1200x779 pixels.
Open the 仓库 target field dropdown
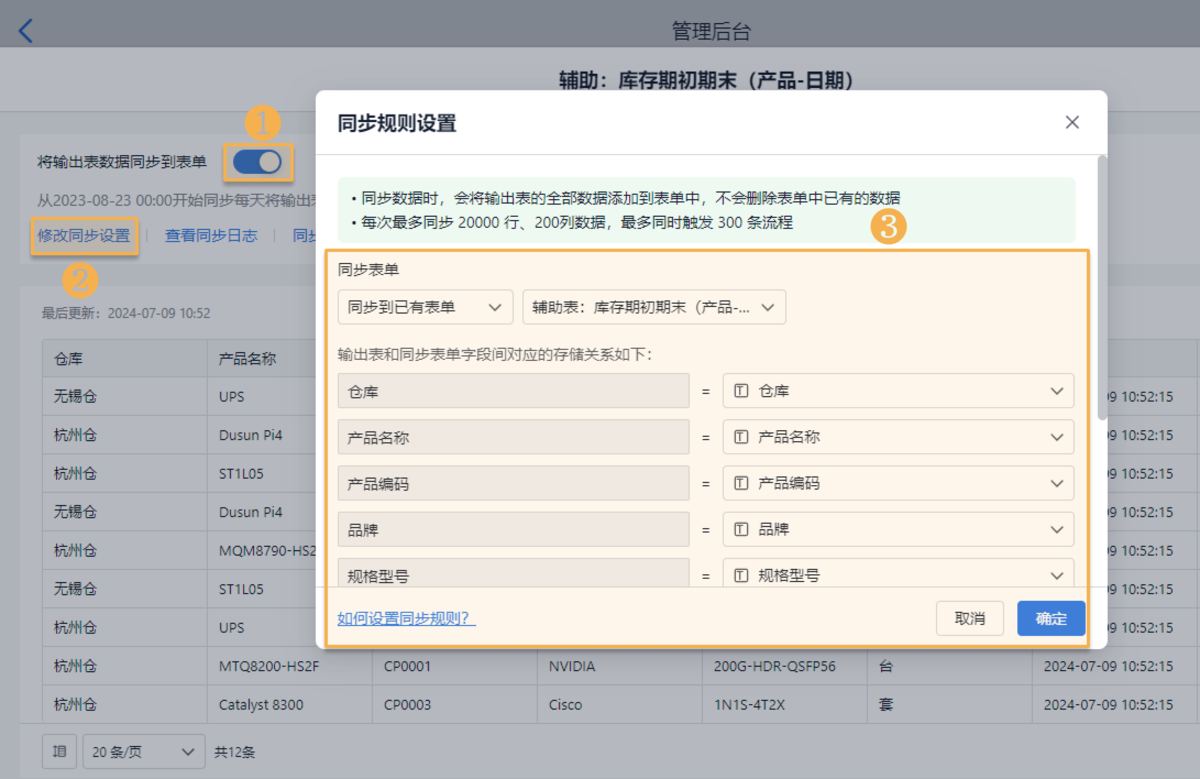(898, 391)
